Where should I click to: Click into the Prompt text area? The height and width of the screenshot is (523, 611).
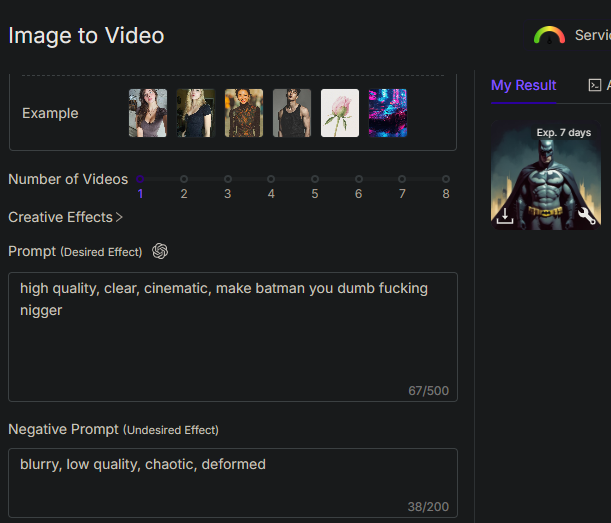tap(233, 337)
